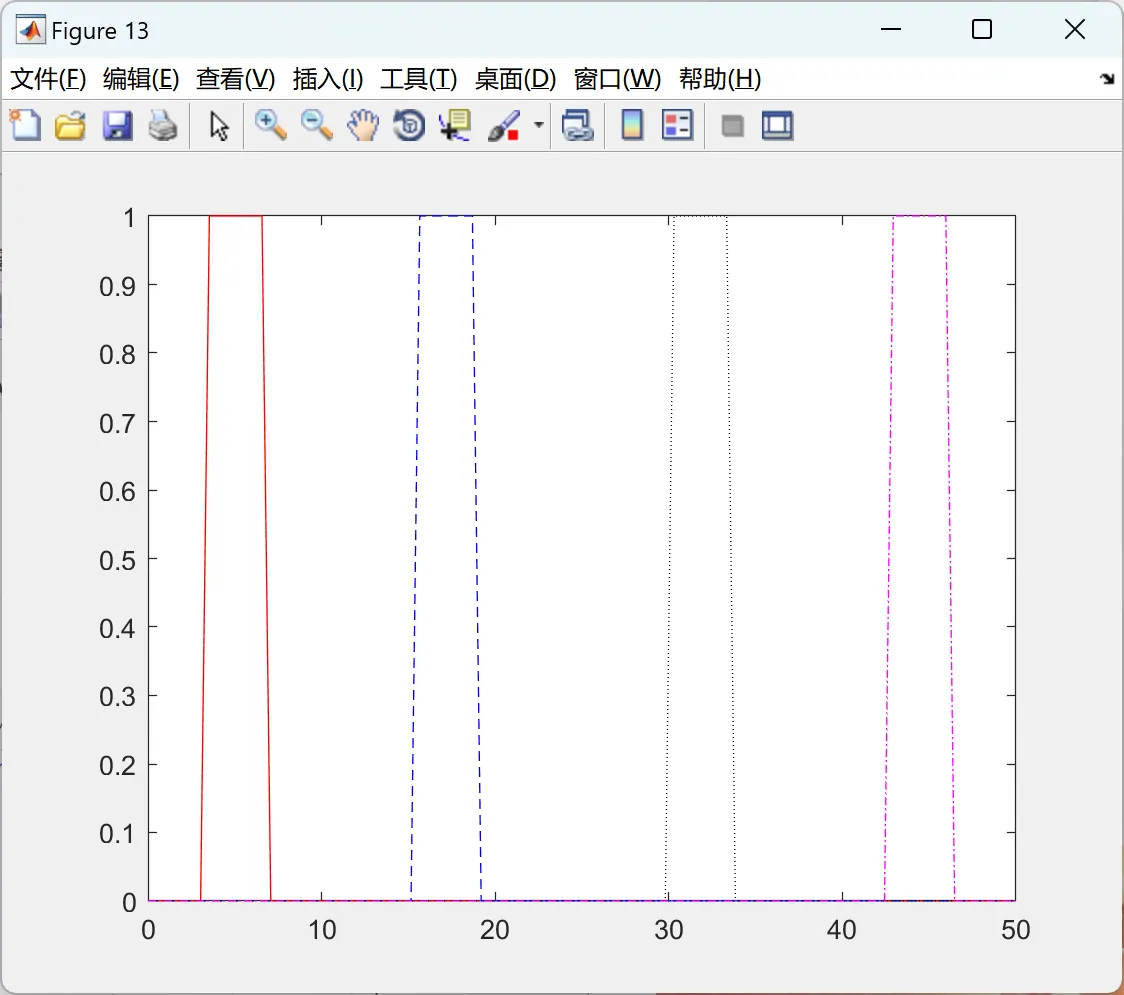1124x995 pixels.
Task: Activate the Zoom In magnifier tool
Action: click(x=270, y=125)
